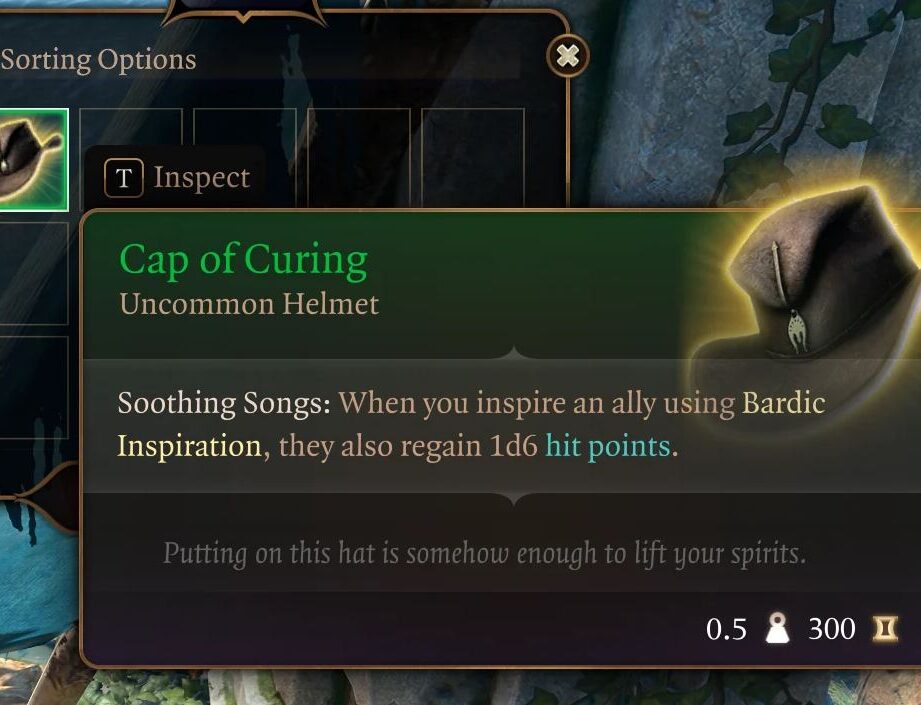Image resolution: width=921 pixels, height=705 pixels.
Task: Click the Cap of Curing title
Action: coord(244,260)
